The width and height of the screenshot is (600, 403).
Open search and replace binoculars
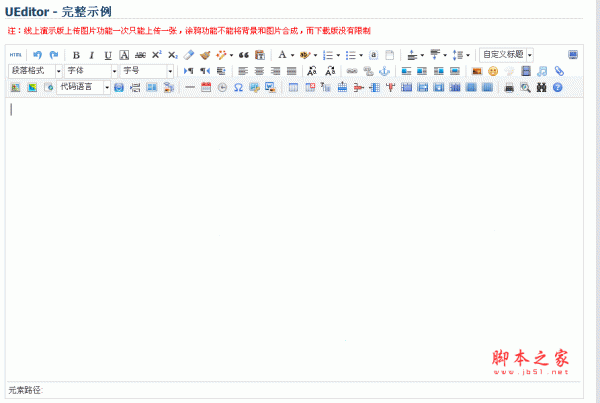541,88
